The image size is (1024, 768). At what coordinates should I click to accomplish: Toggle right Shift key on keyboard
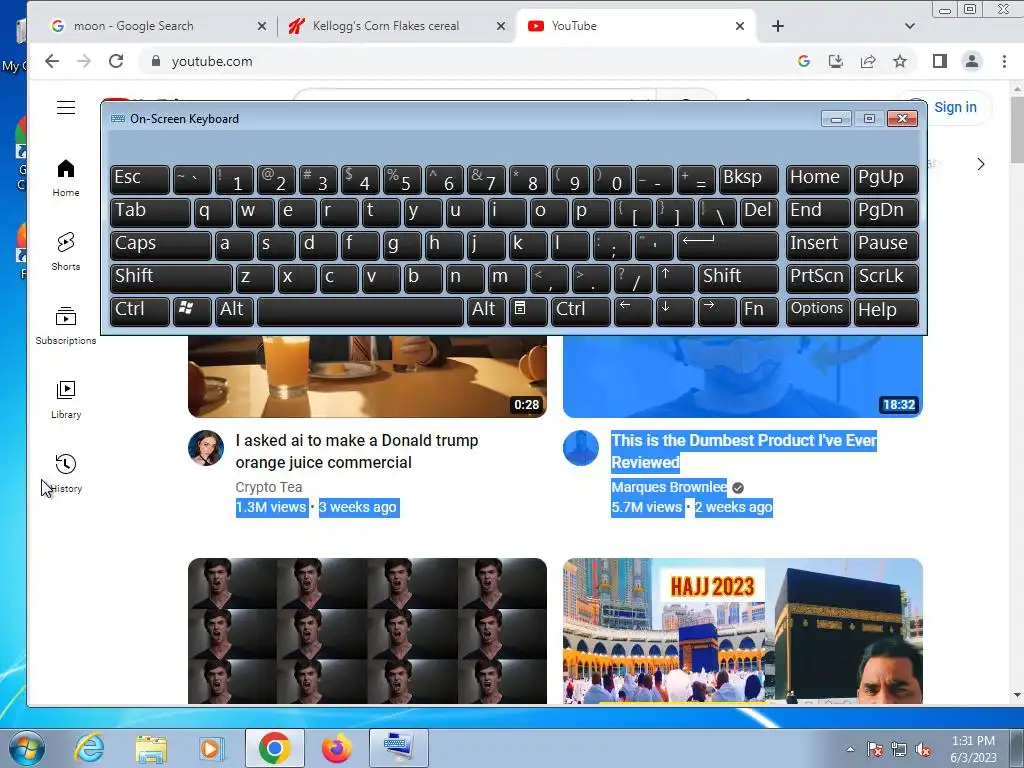click(x=738, y=278)
